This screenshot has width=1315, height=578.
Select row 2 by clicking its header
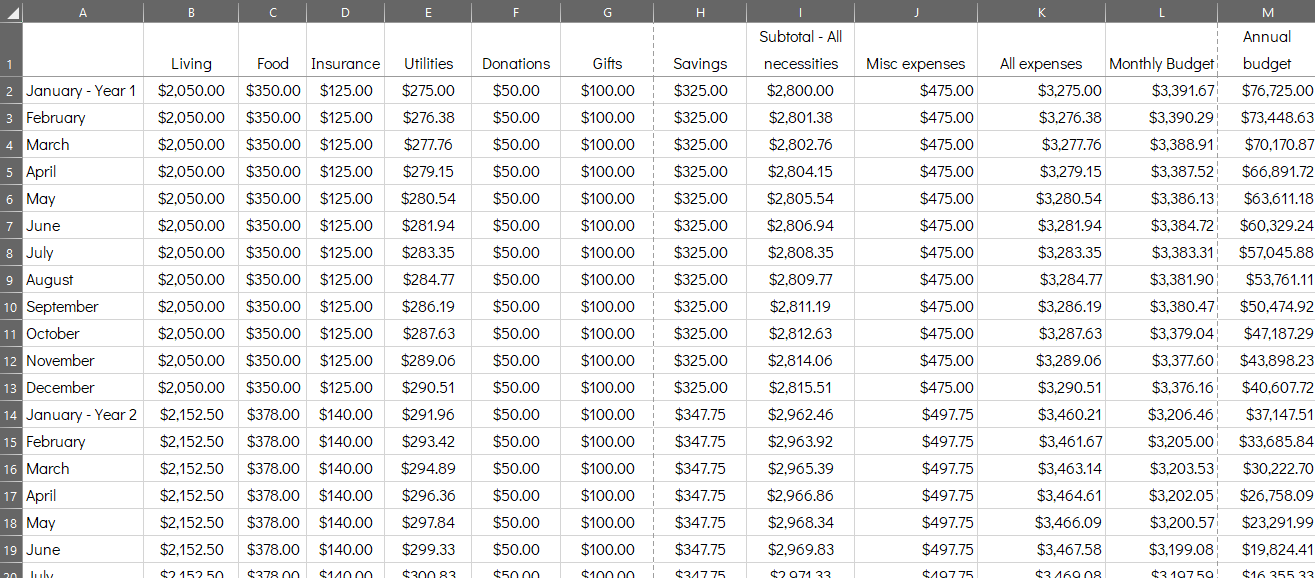click(x=10, y=90)
